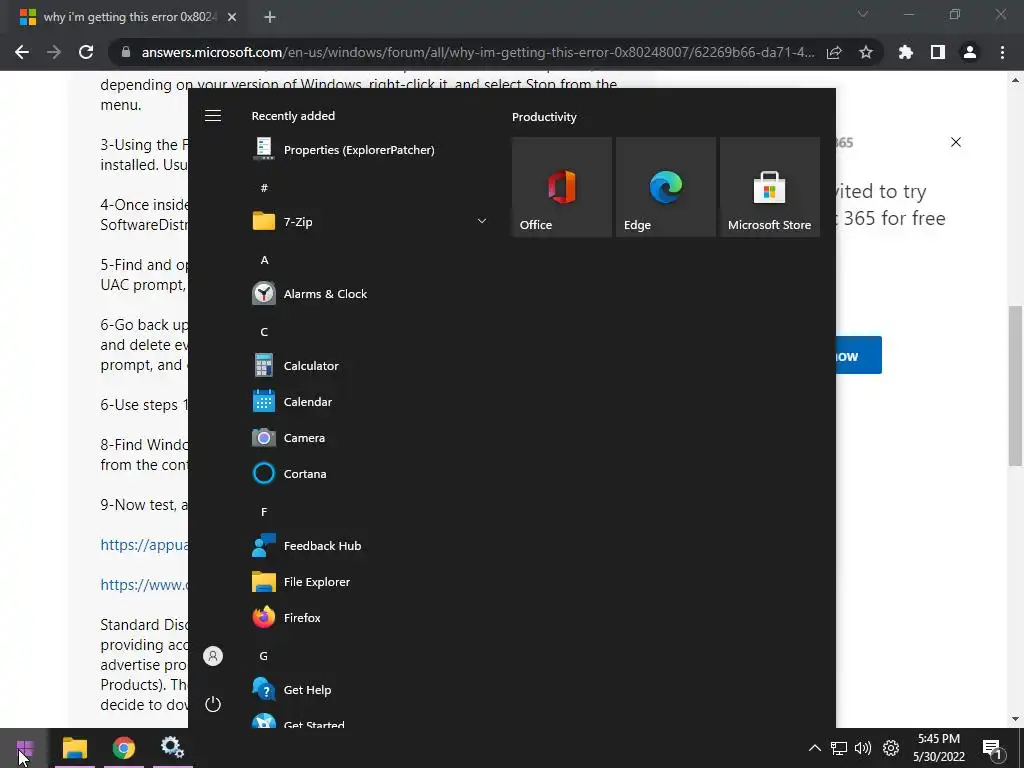Open File Explorer from the taskbar
Image resolution: width=1024 pixels, height=768 pixels.
tap(75, 748)
